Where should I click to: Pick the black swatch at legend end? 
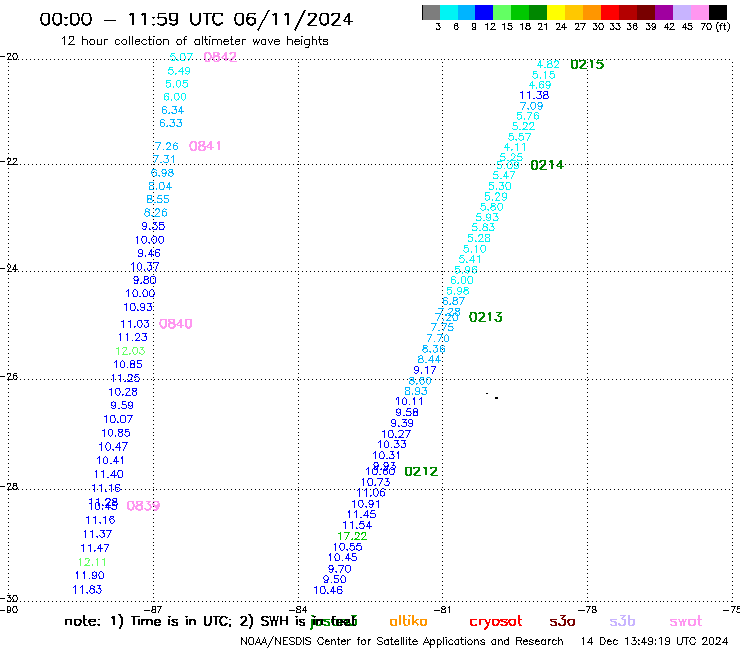point(718,12)
